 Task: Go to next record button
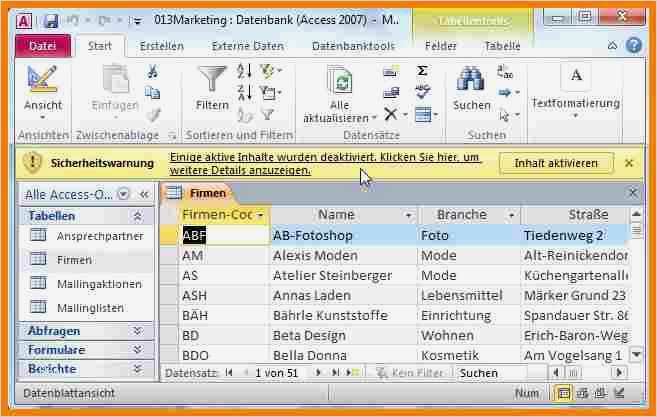pos(318,373)
